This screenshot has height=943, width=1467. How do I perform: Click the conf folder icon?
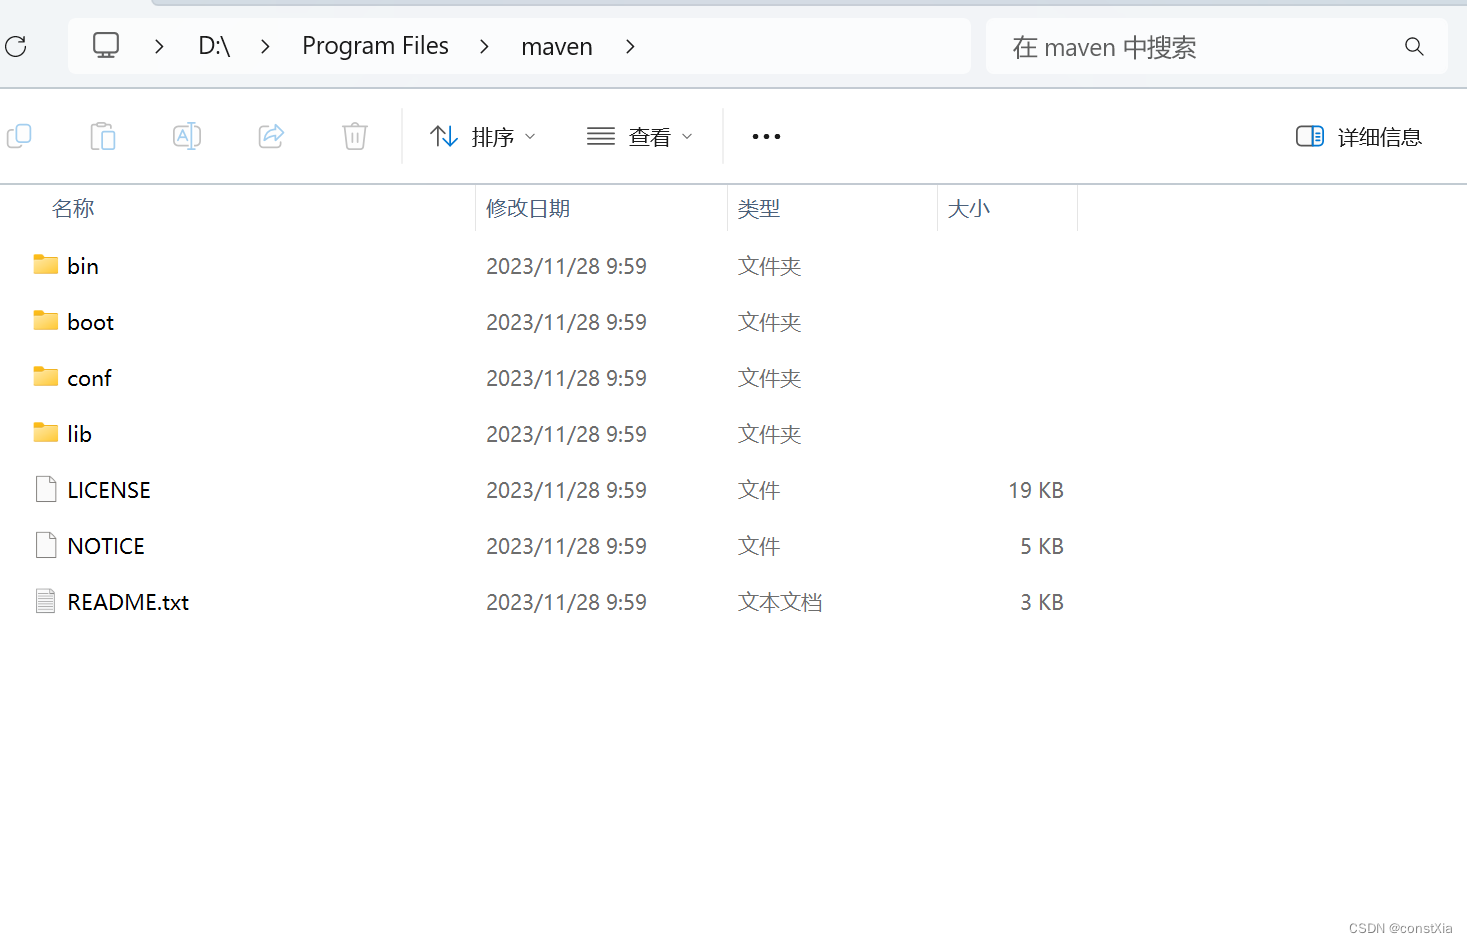[x=46, y=377]
